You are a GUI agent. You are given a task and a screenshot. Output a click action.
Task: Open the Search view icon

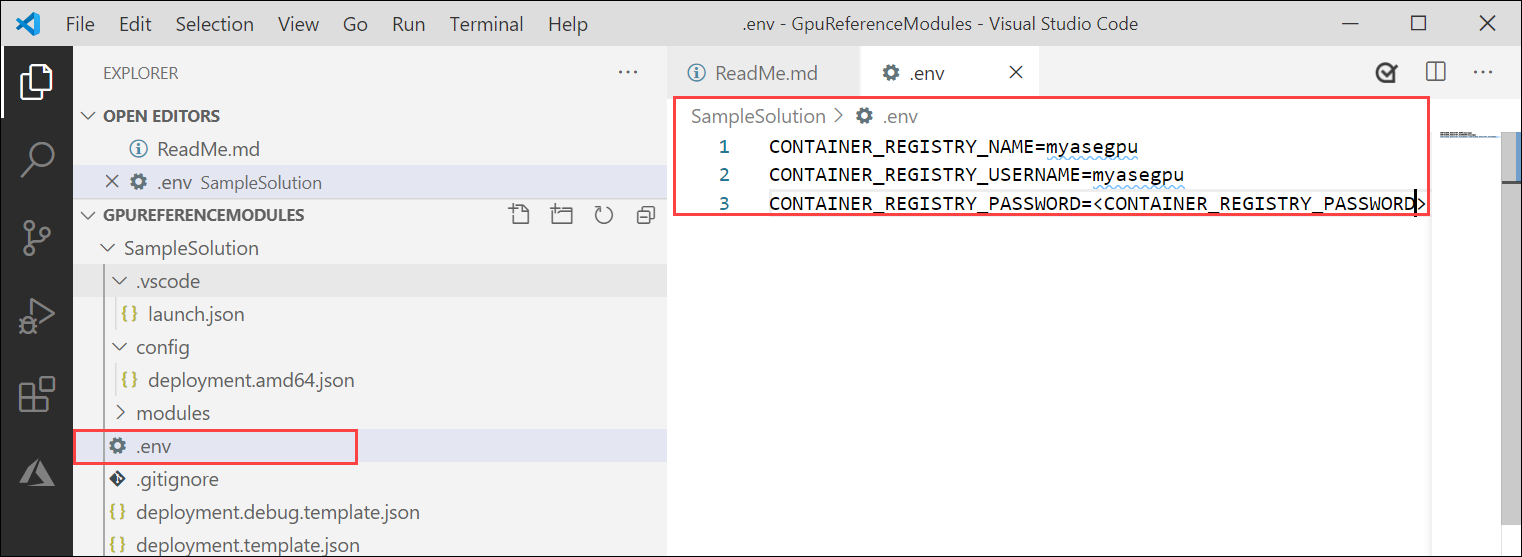pyautogui.click(x=37, y=160)
